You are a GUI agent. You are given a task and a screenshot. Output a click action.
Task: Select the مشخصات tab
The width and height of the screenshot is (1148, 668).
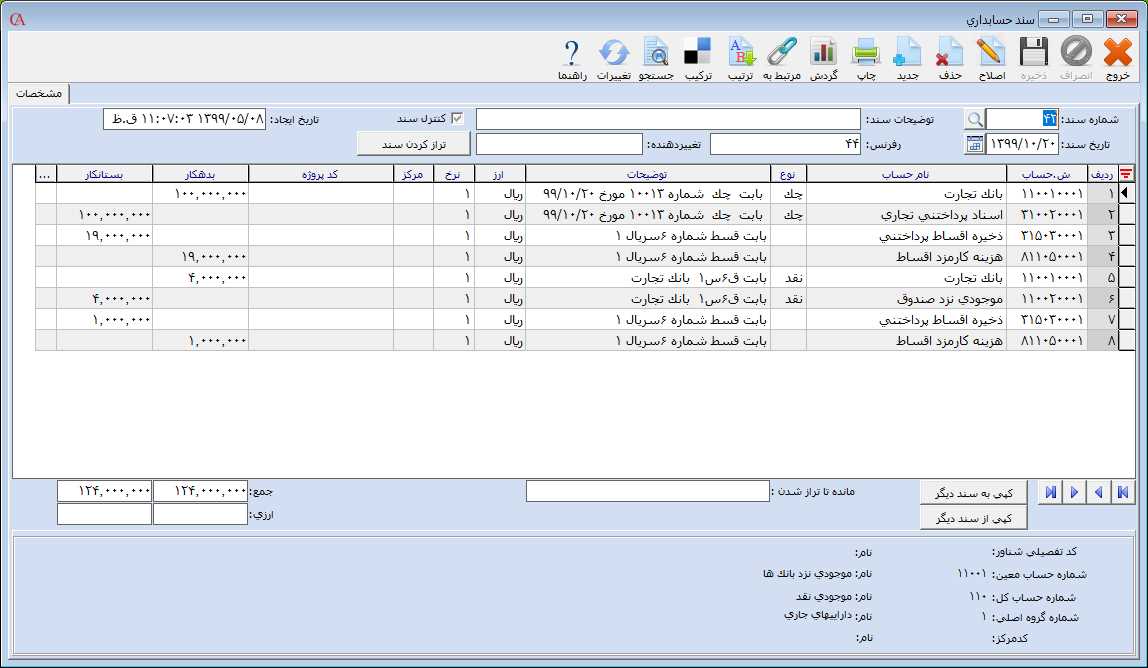39,93
